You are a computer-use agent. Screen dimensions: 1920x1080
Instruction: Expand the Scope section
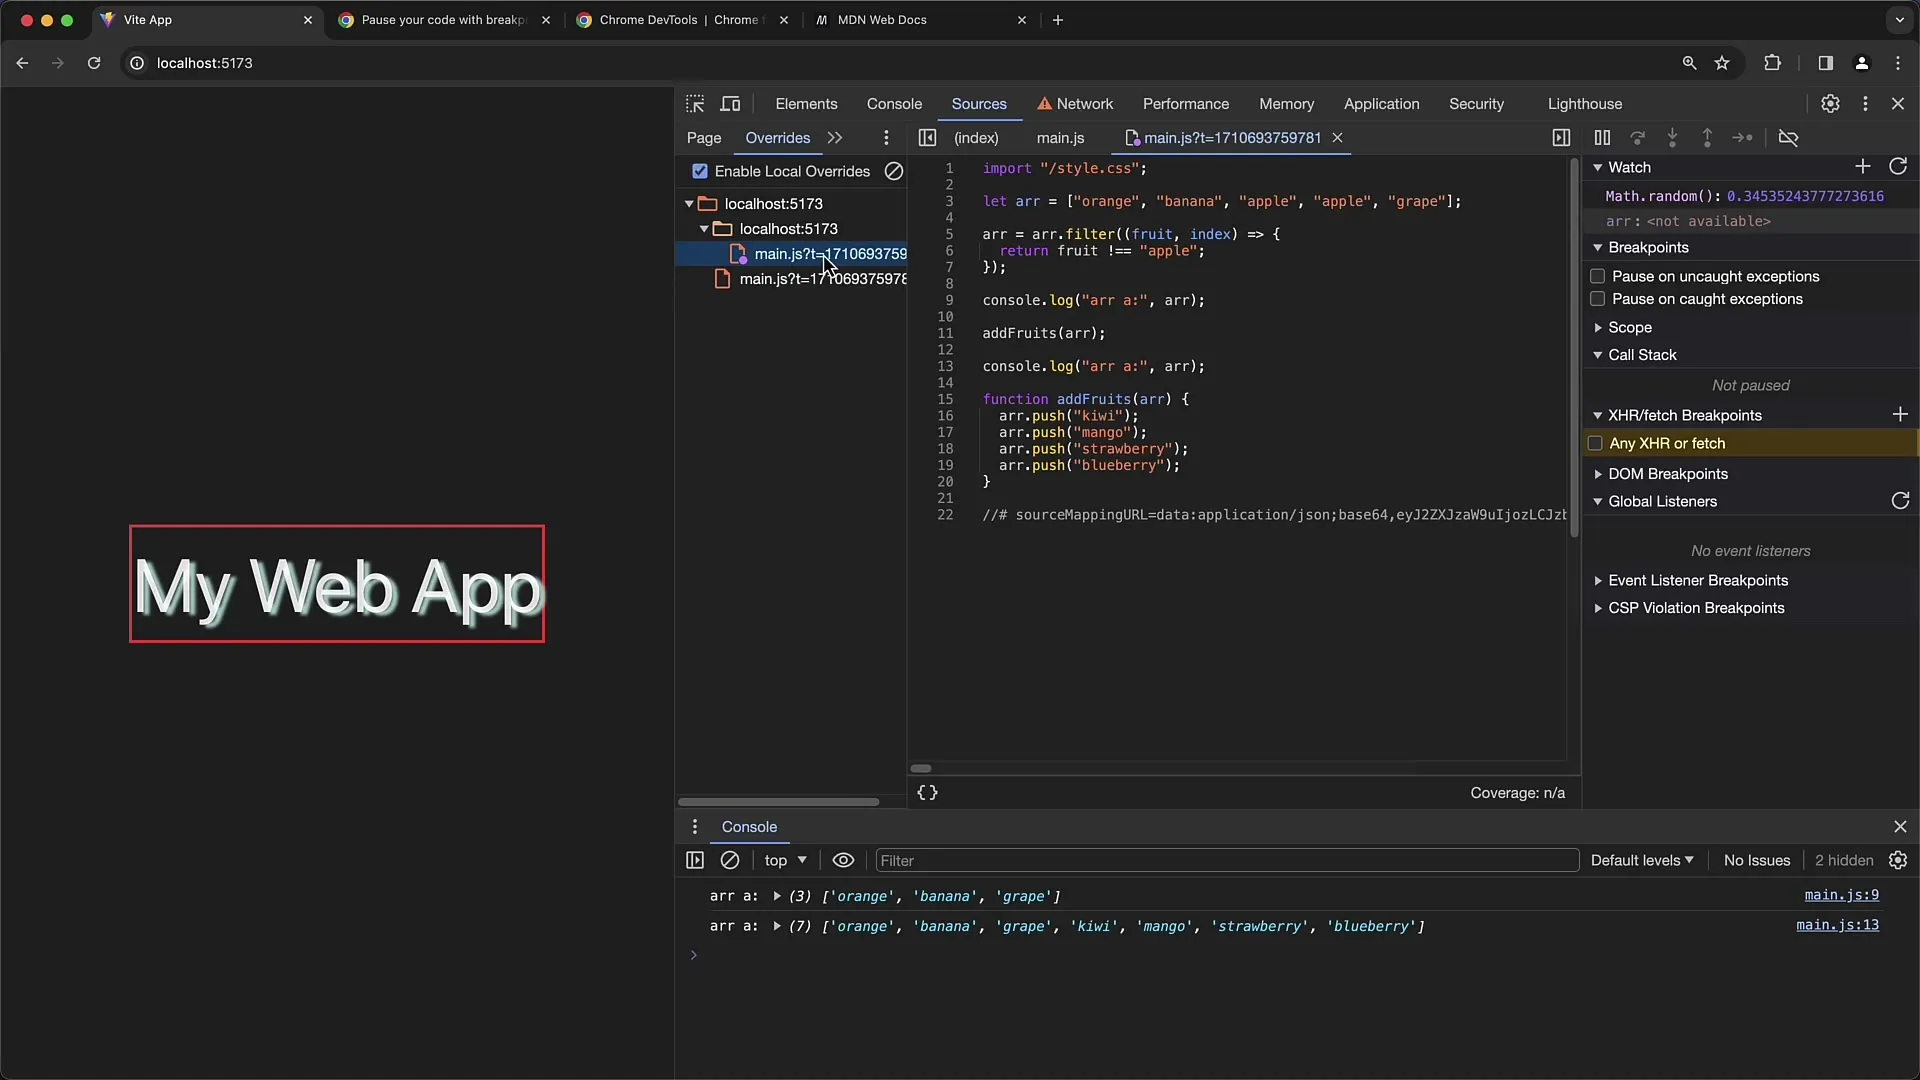[x=1598, y=328]
